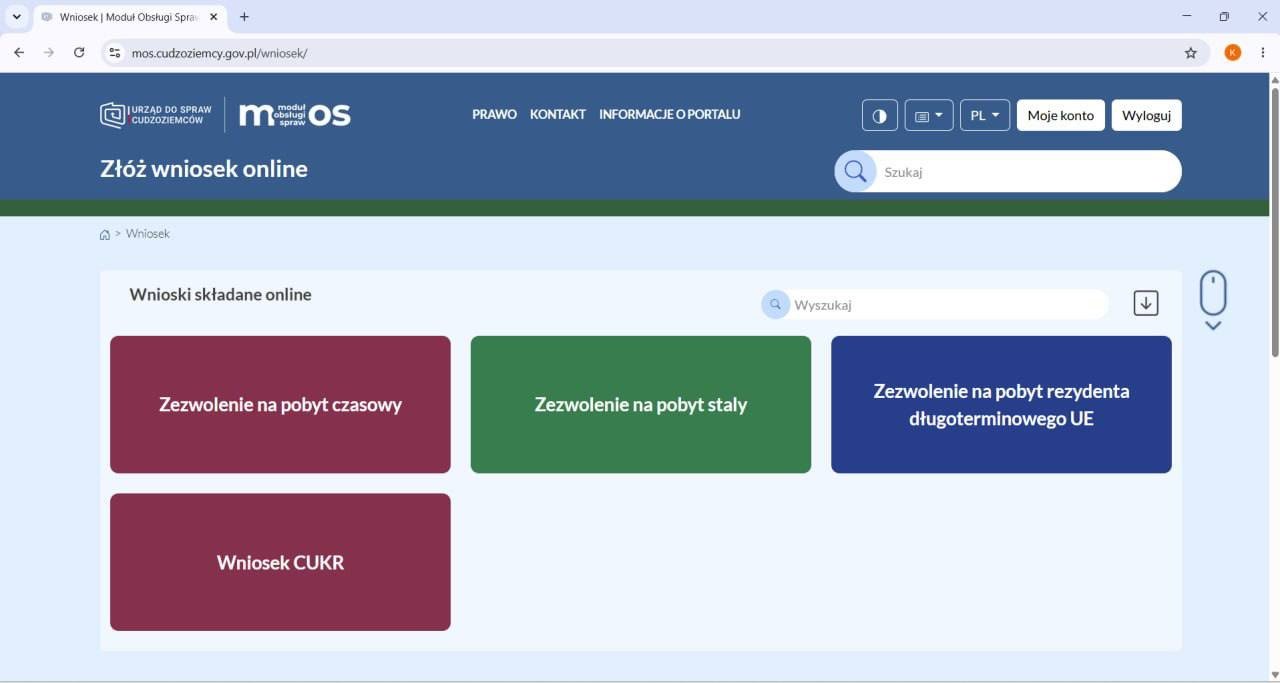Image resolution: width=1280 pixels, height=683 pixels.
Task: Bookmark this page with star icon
Action: point(1190,53)
